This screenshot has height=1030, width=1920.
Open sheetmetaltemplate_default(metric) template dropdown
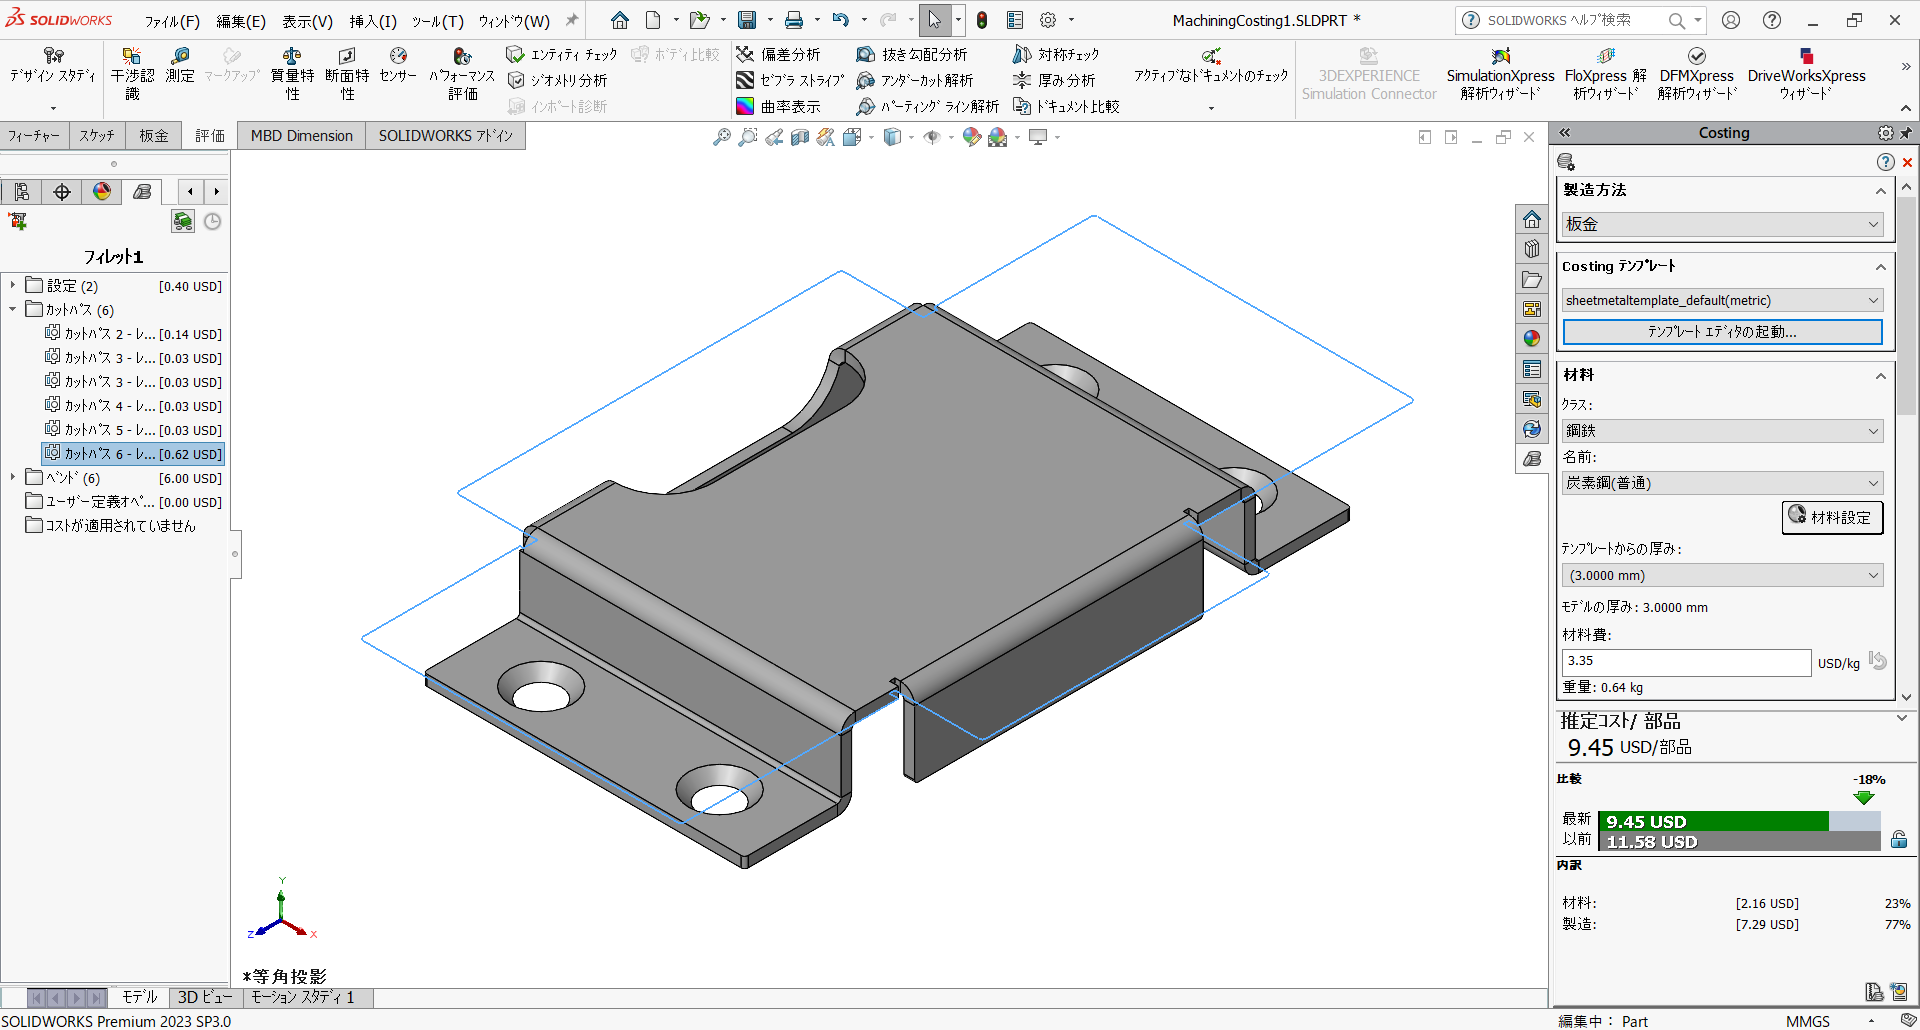click(1722, 300)
